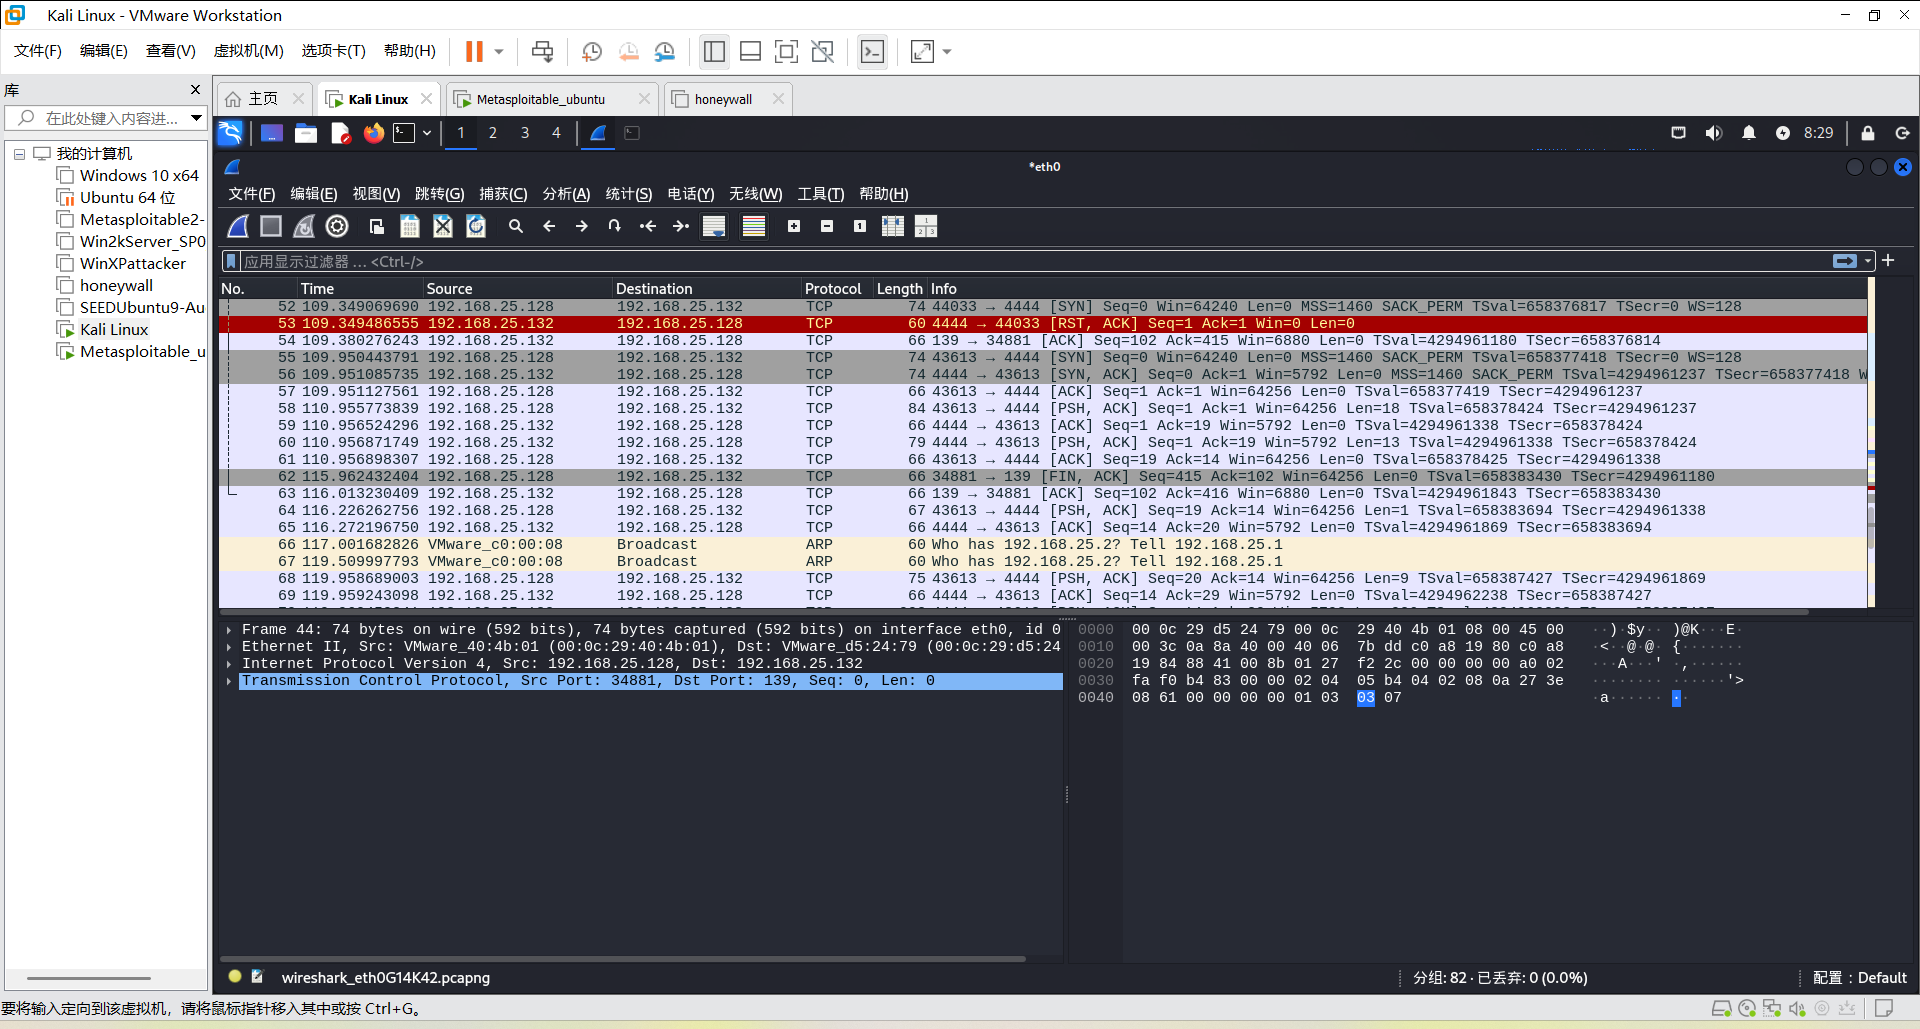Open the display filter bookmark menu
Image resolution: width=1920 pixels, height=1029 pixels.
232,261
